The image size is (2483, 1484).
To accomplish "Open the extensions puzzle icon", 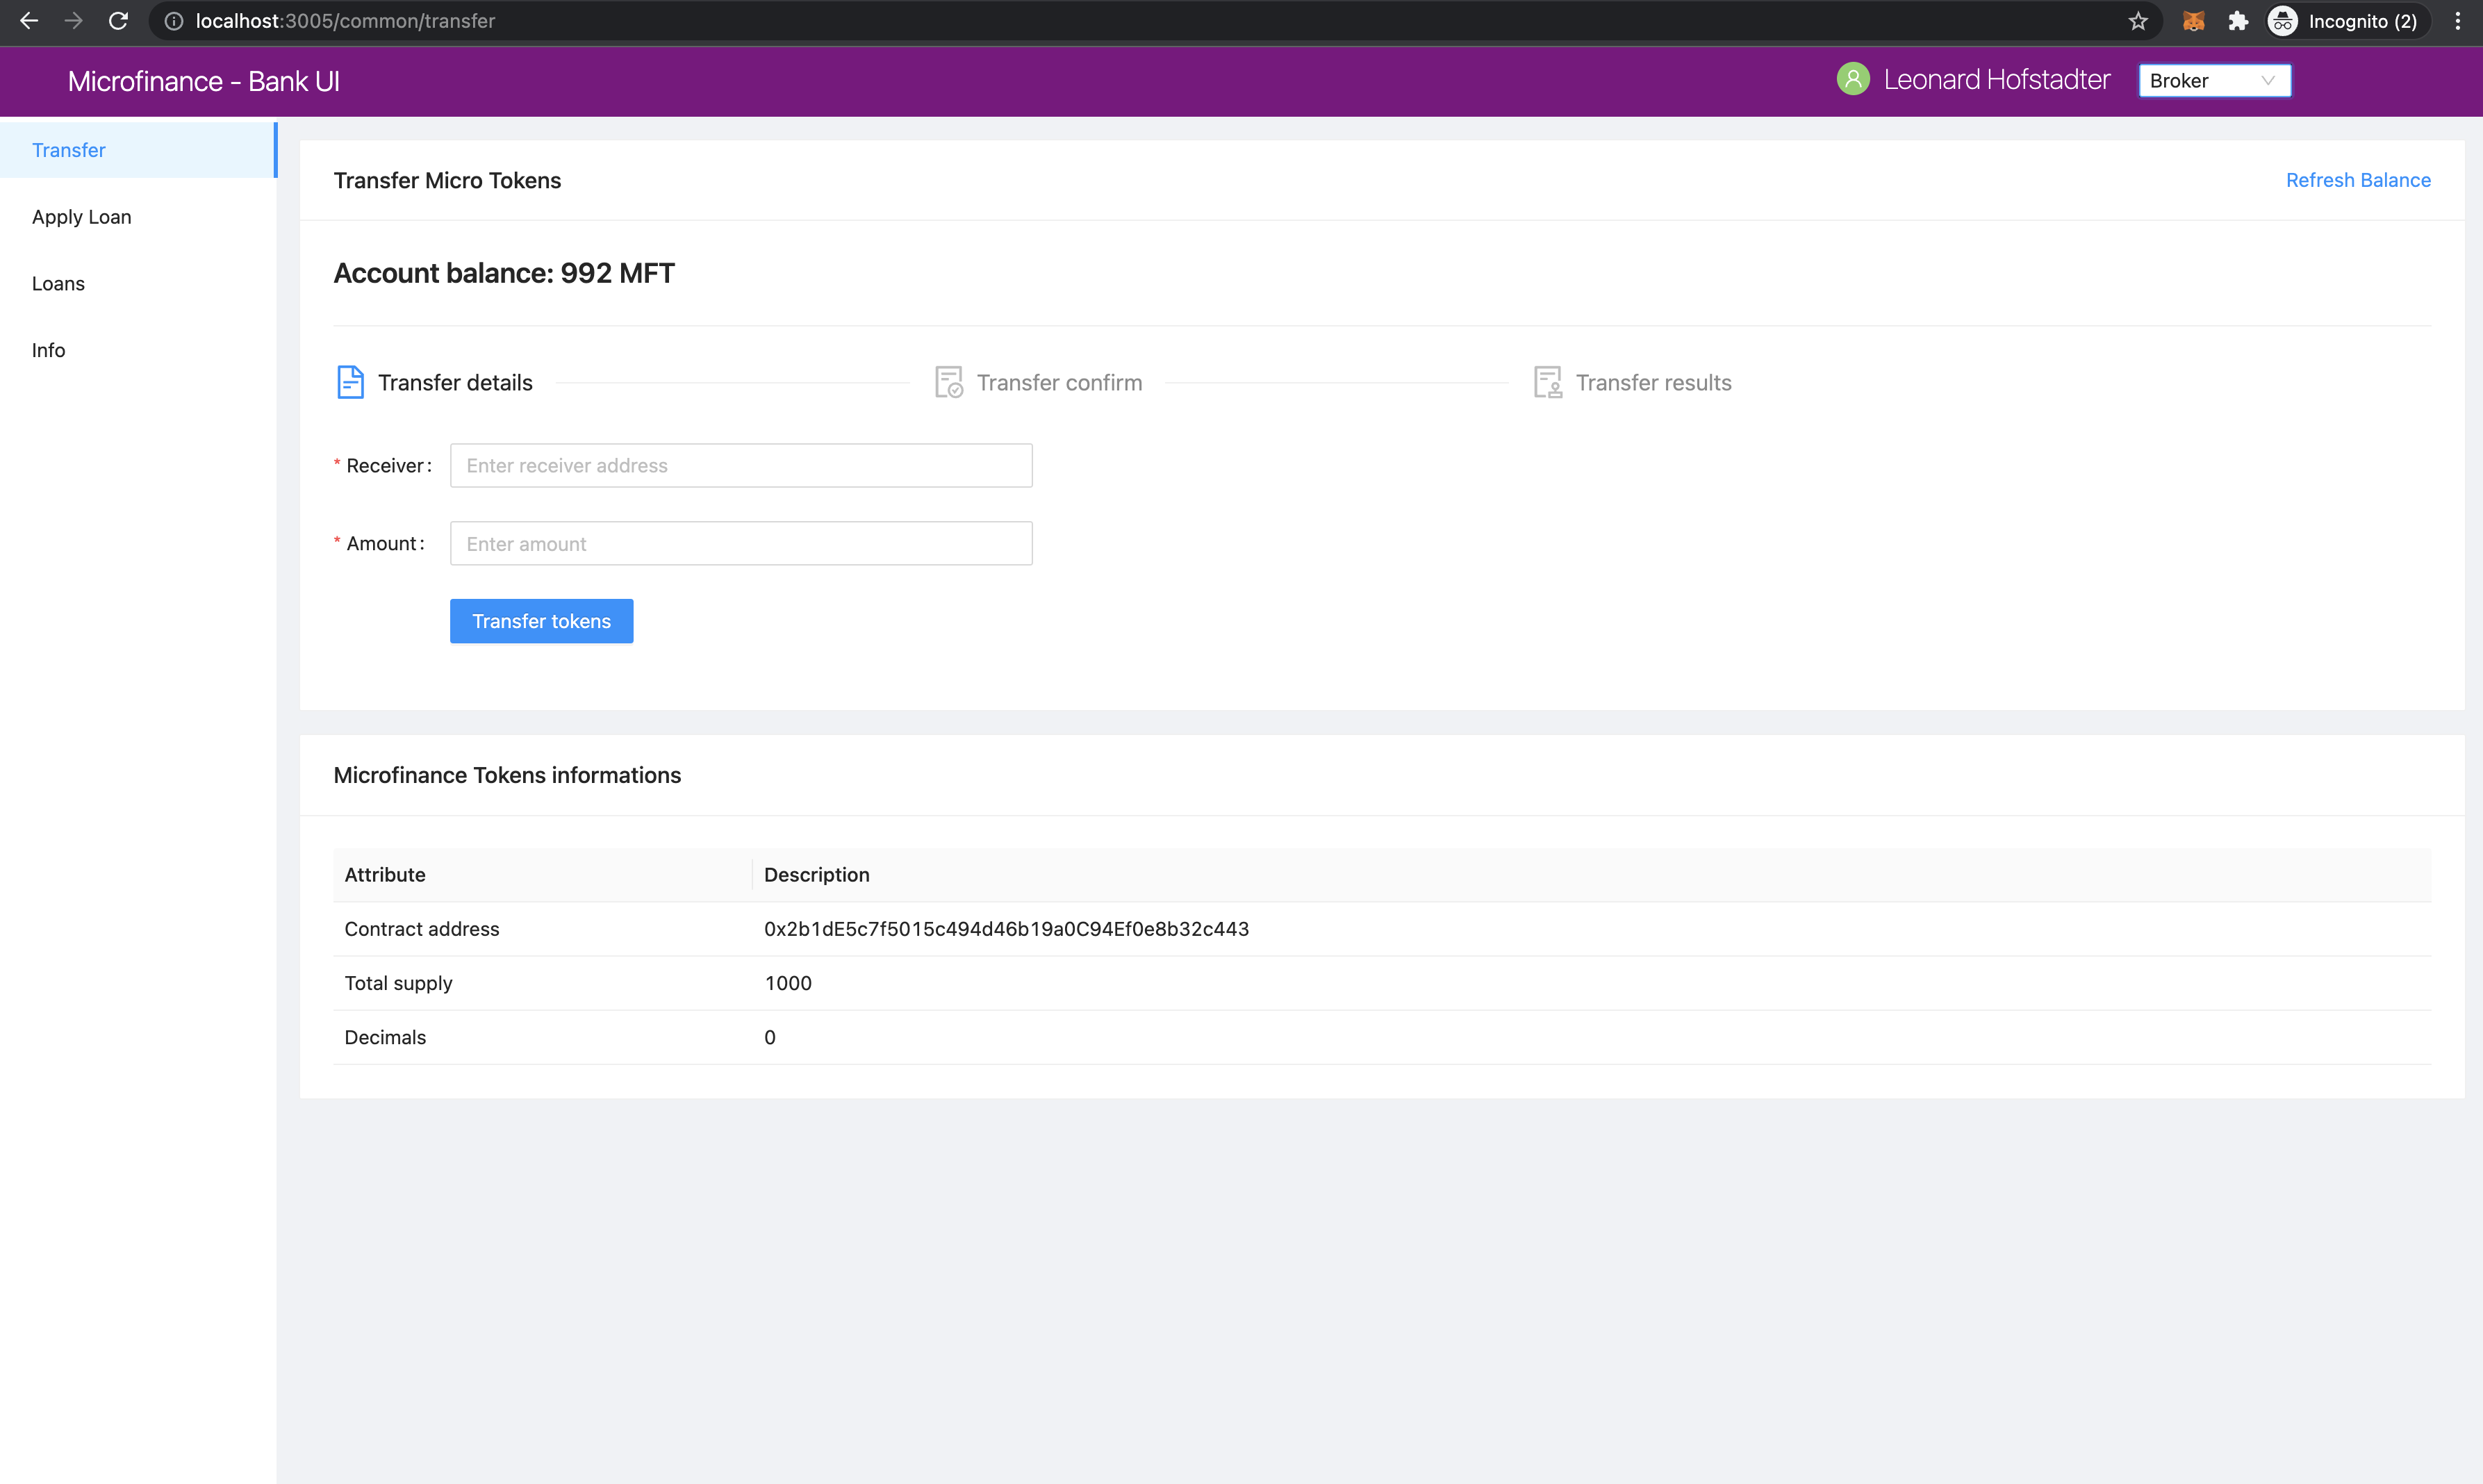I will coord(2238,21).
